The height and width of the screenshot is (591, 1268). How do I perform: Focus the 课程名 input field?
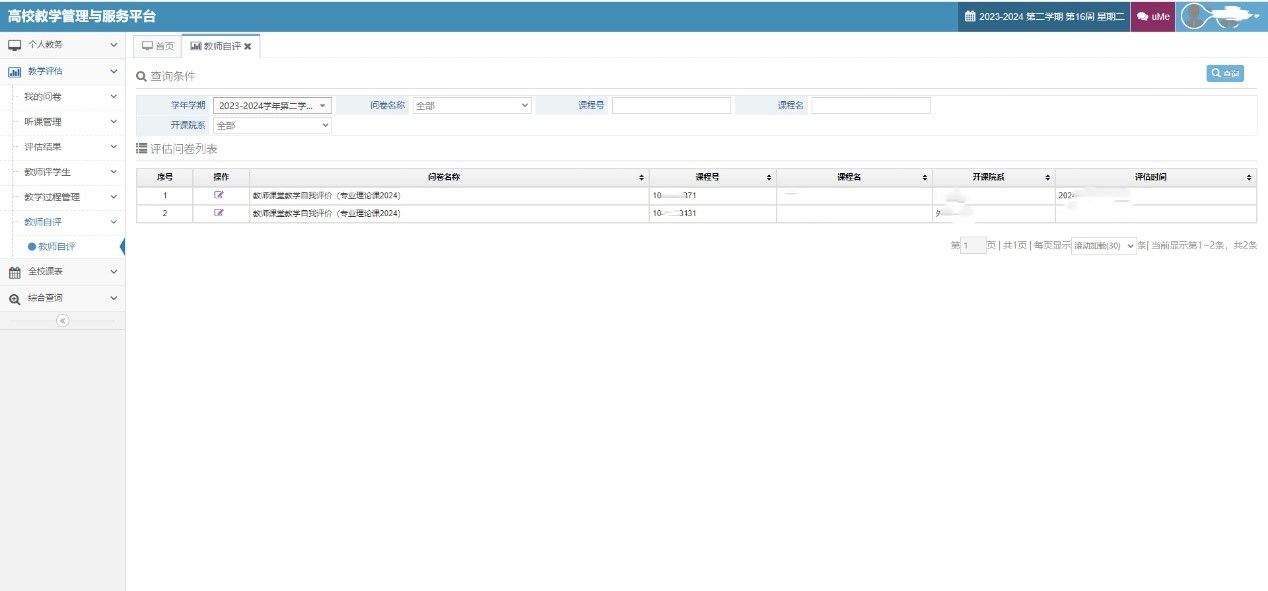(x=871, y=105)
